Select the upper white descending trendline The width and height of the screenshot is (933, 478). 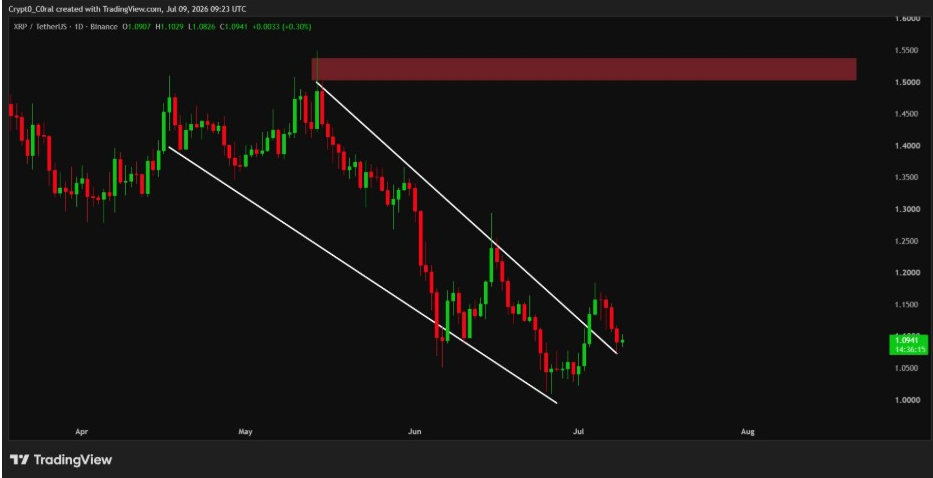pos(466,217)
